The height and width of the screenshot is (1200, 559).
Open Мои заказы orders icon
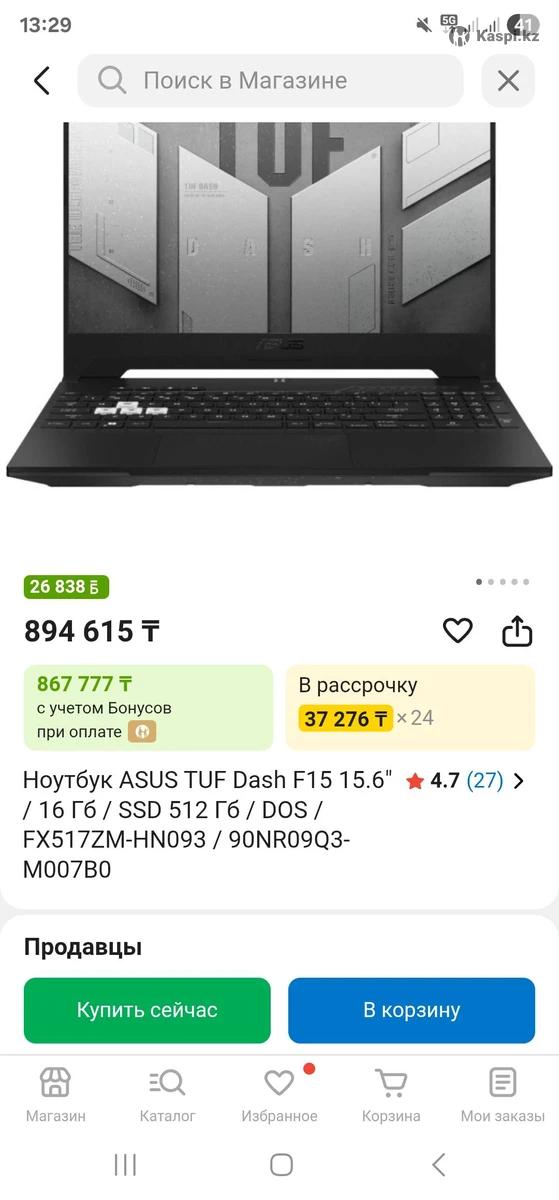click(503, 1082)
